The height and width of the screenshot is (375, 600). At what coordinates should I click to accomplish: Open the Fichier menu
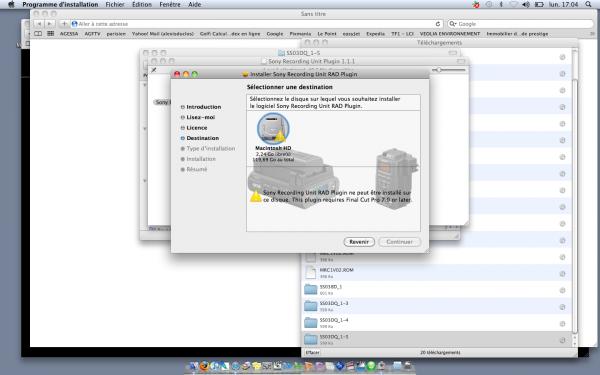click(x=115, y=5)
